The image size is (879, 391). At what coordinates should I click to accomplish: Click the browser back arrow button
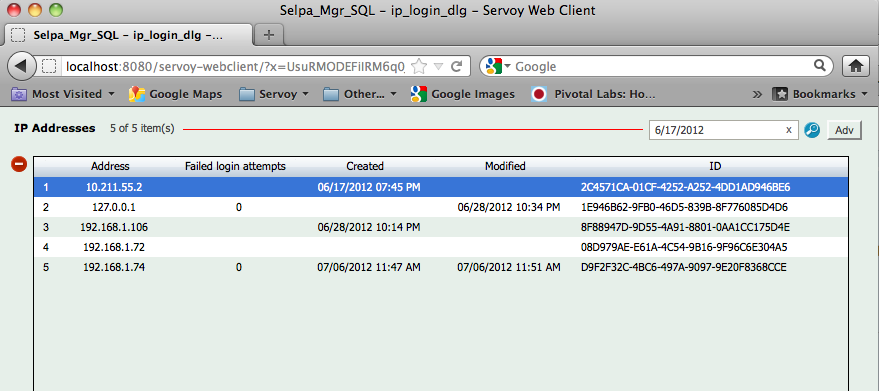21,66
